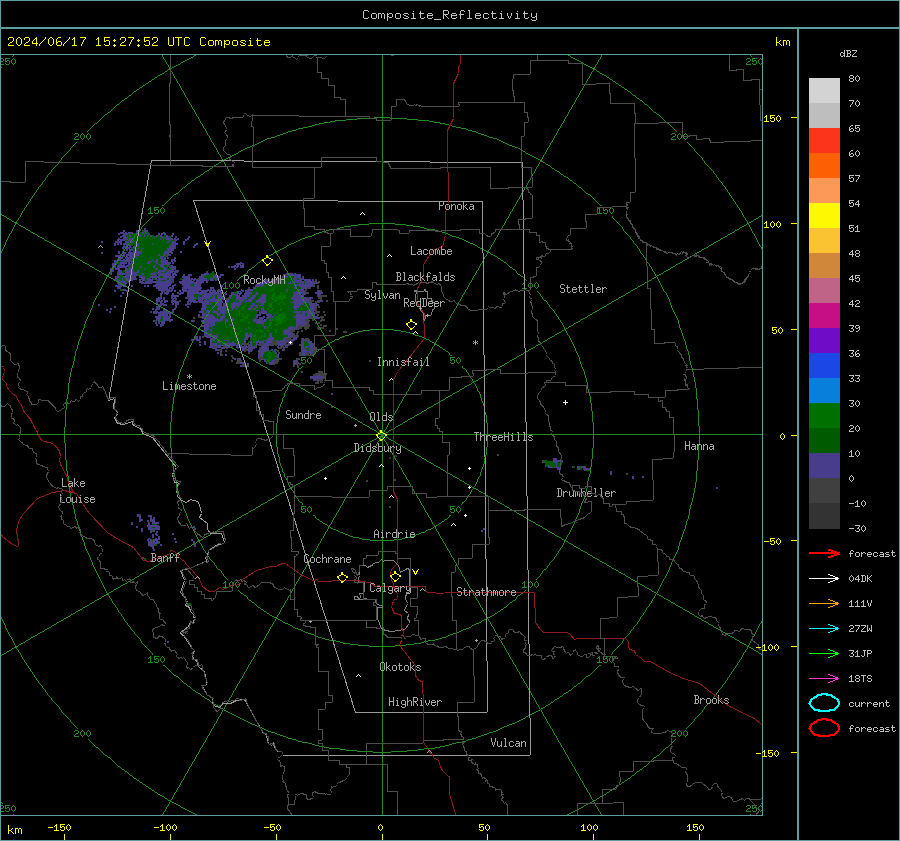Click the HighRiver label
Viewport: 900px width, 841px height.
pos(415,702)
